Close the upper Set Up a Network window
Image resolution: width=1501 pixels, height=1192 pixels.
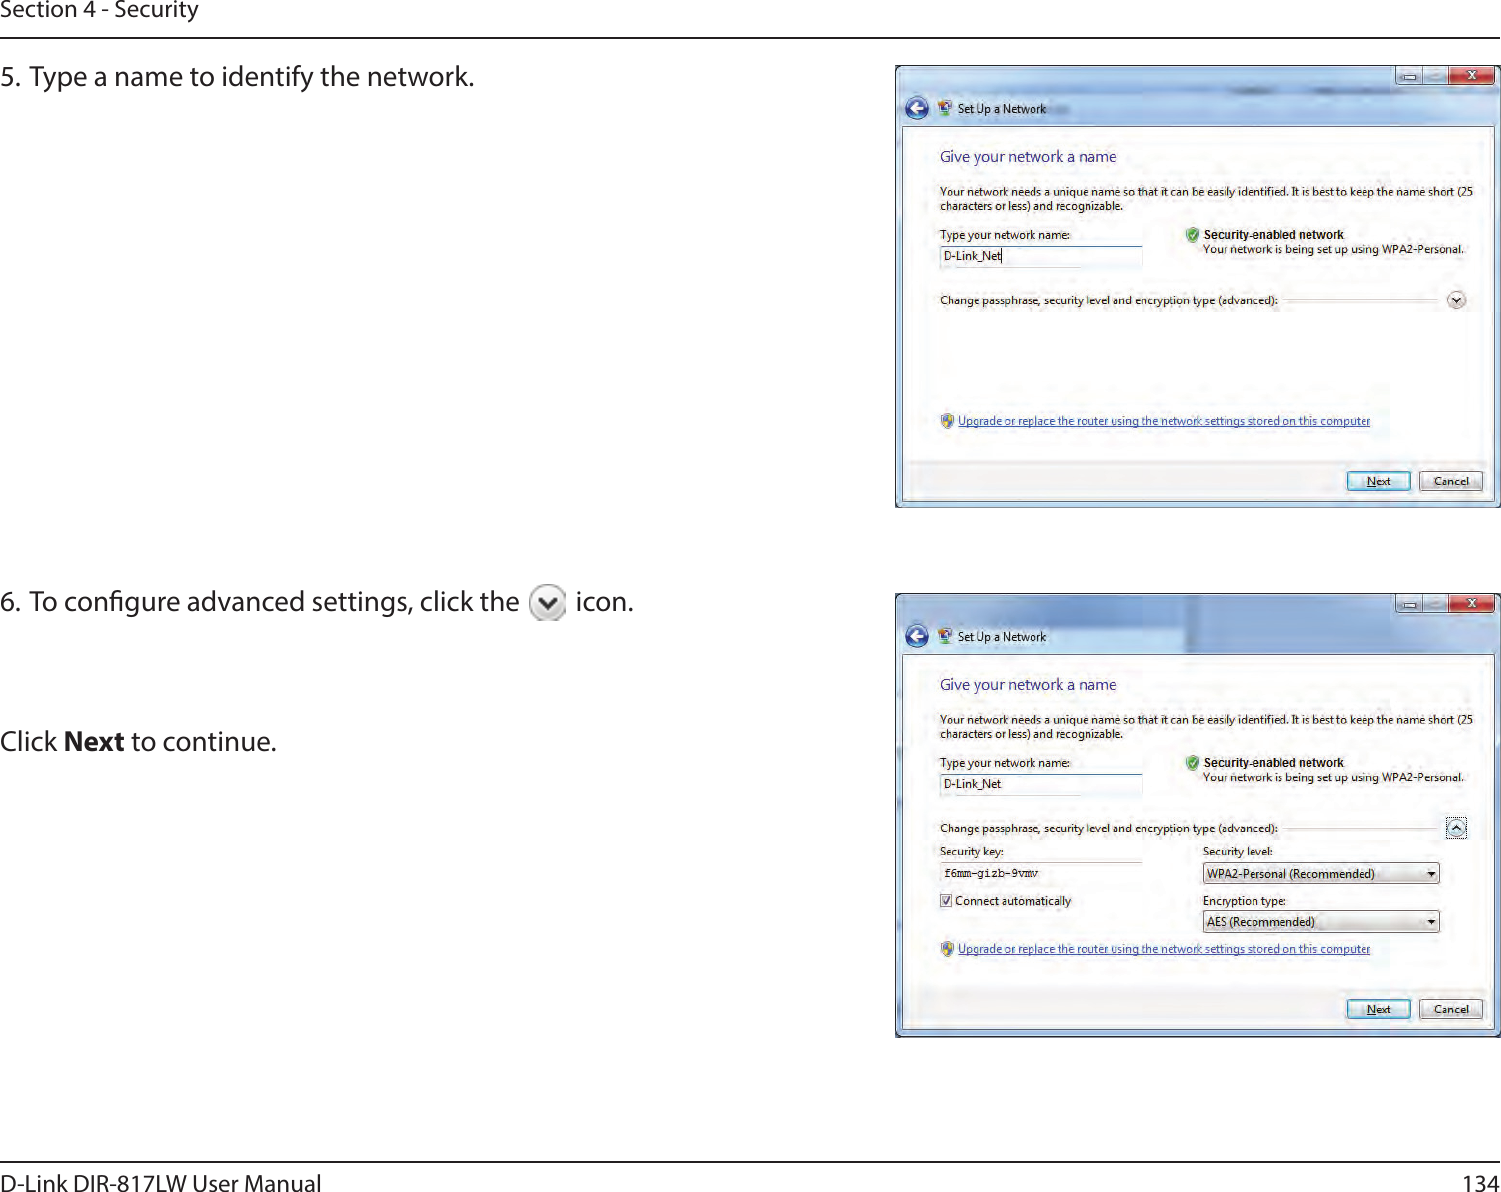[1472, 75]
